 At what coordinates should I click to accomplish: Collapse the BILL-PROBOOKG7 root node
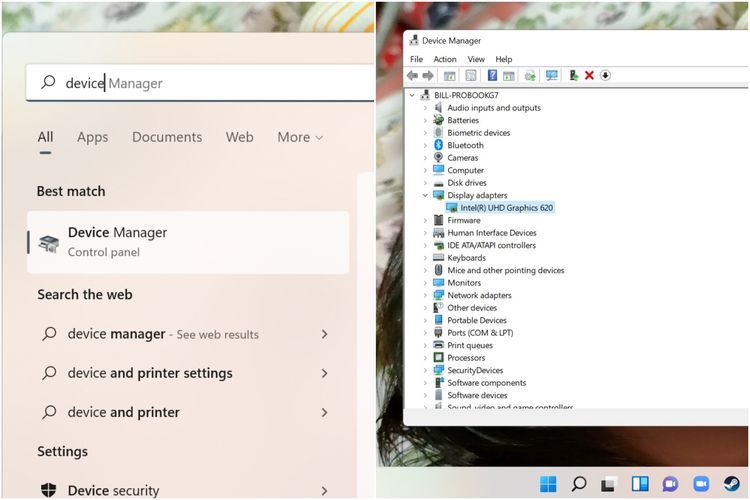412,95
